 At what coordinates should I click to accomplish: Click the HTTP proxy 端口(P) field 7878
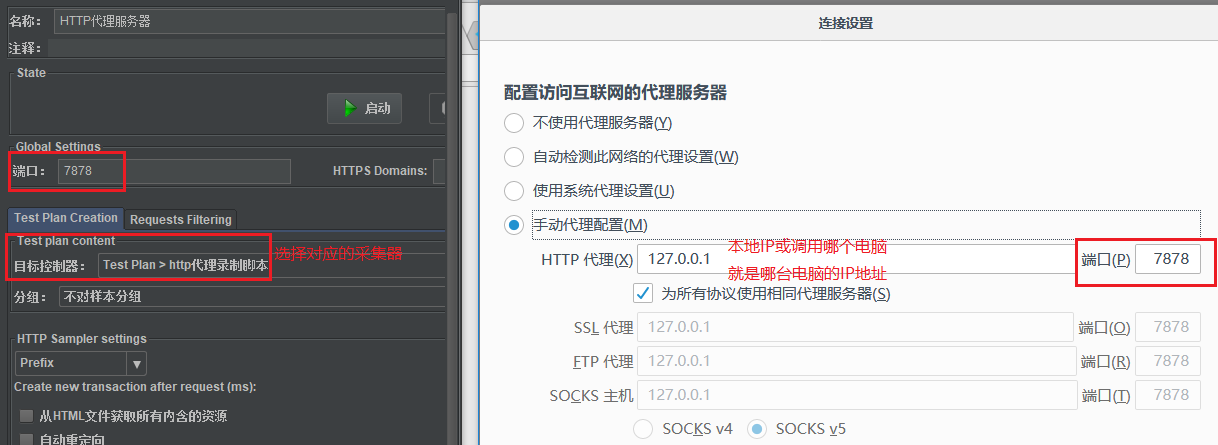point(1168,259)
